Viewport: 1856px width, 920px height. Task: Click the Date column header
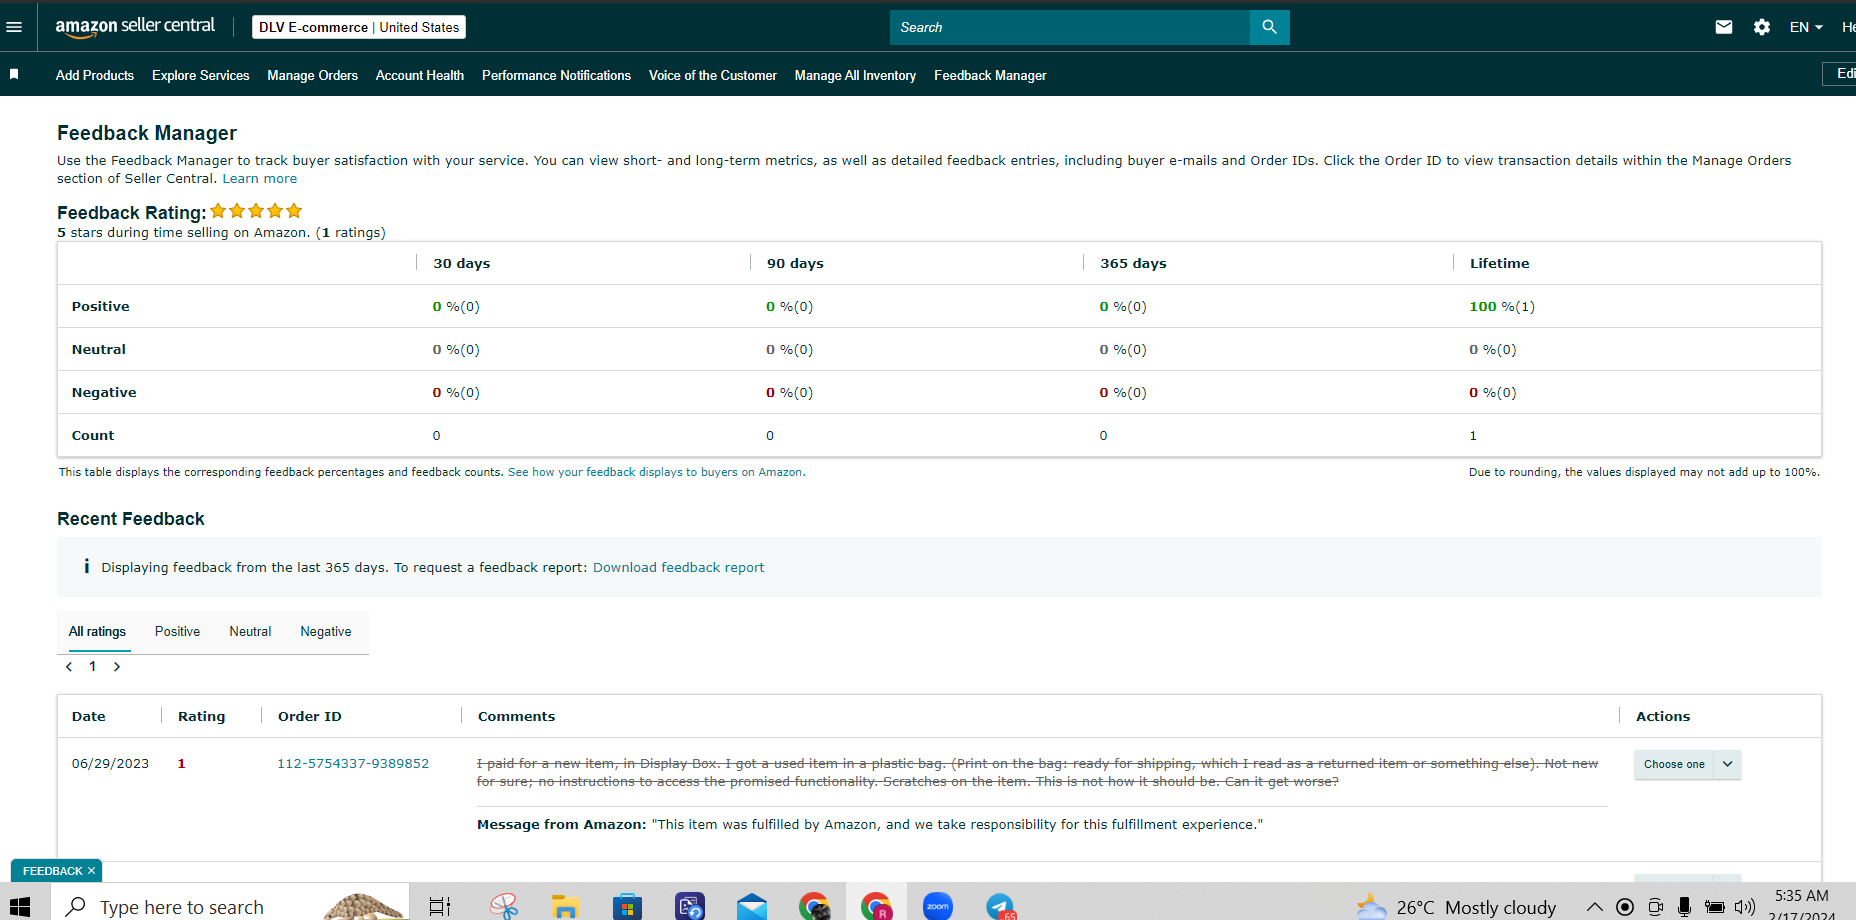pyautogui.click(x=88, y=716)
